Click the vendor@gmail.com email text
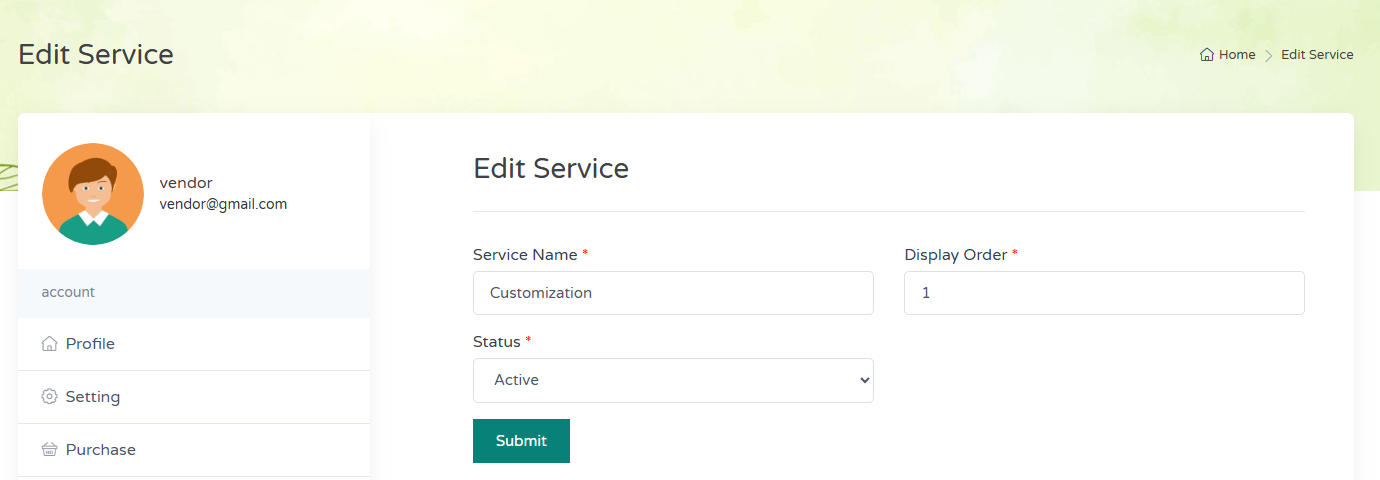1380x480 pixels. [223, 204]
